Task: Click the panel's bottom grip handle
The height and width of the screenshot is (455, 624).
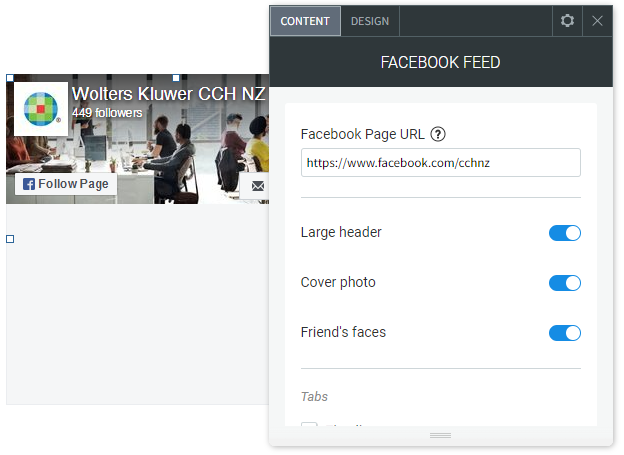Action: click(x=441, y=435)
